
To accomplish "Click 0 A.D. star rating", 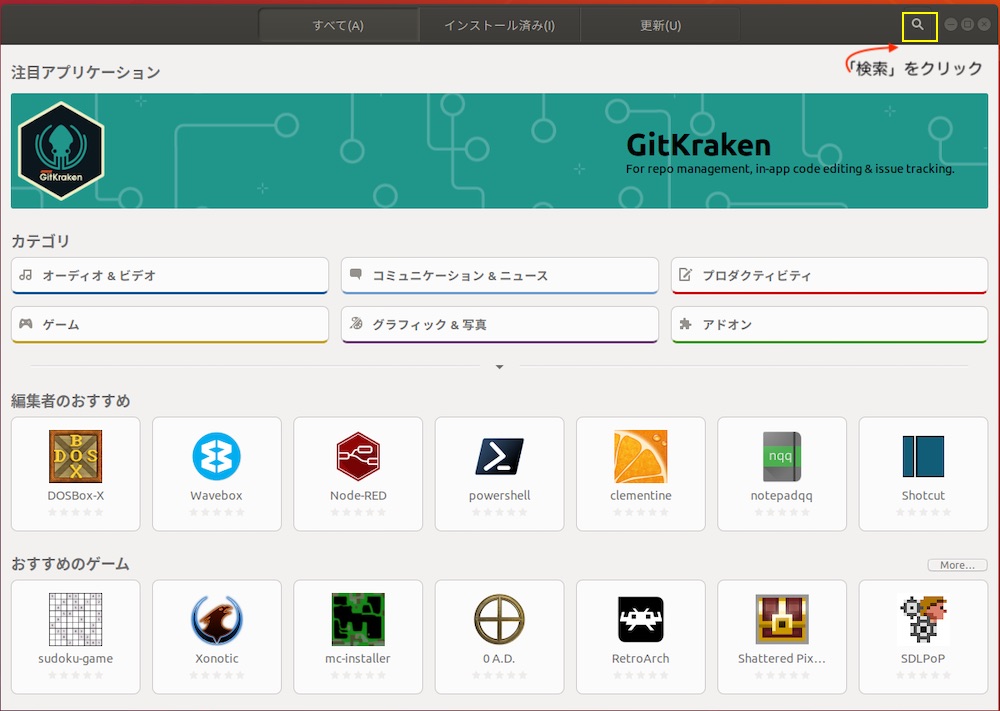I will click(x=499, y=675).
